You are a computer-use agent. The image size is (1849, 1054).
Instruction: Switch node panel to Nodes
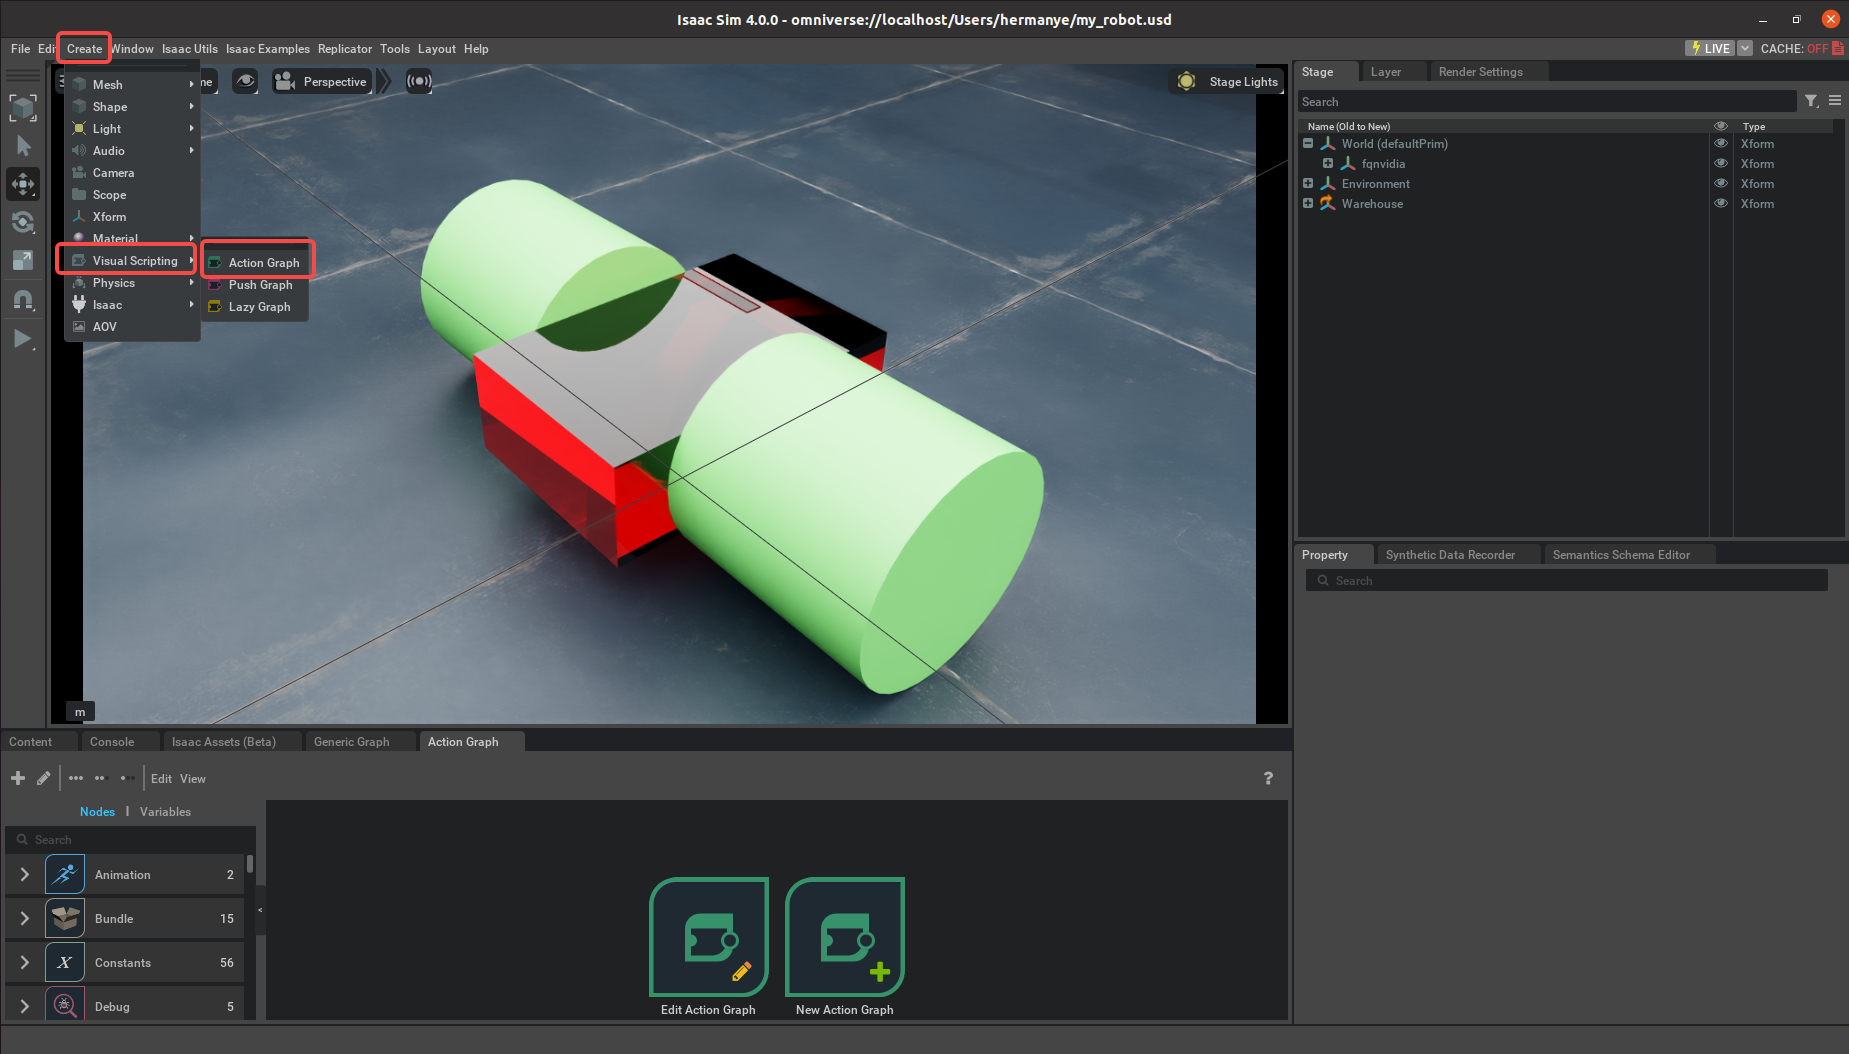click(x=97, y=812)
